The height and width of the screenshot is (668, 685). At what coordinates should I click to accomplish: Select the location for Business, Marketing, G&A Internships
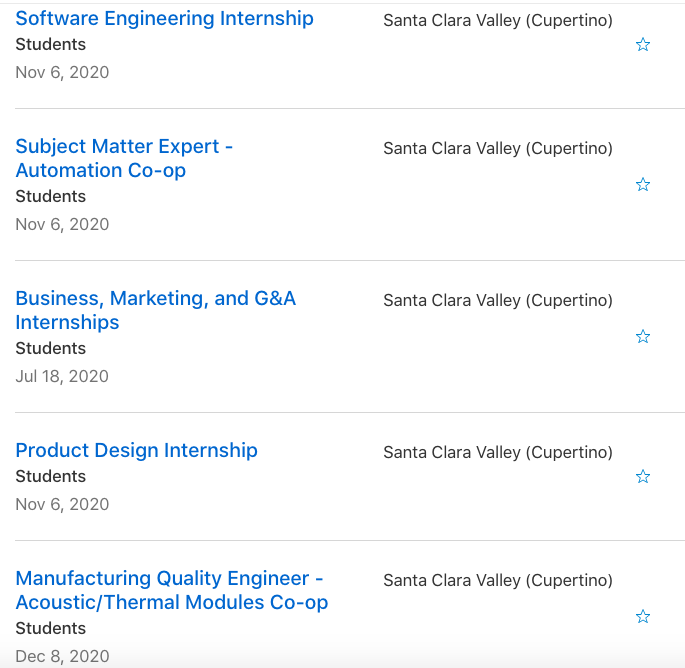pos(497,300)
